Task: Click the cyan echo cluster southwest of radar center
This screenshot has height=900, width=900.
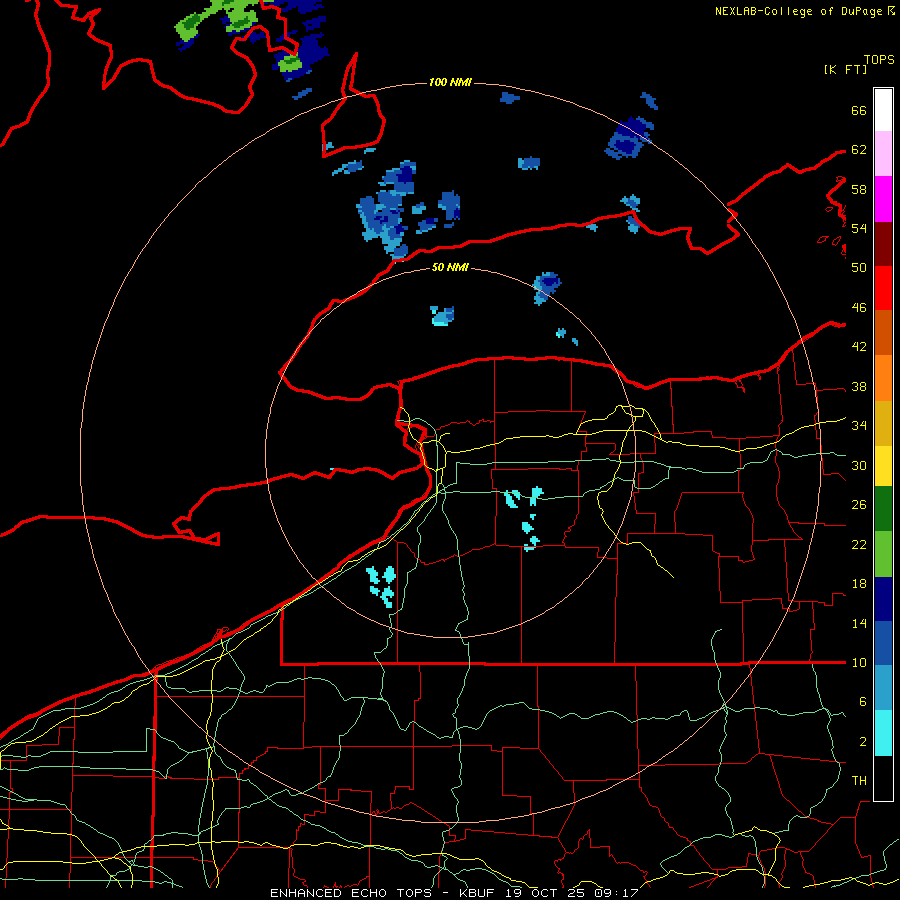Action: [x=382, y=586]
